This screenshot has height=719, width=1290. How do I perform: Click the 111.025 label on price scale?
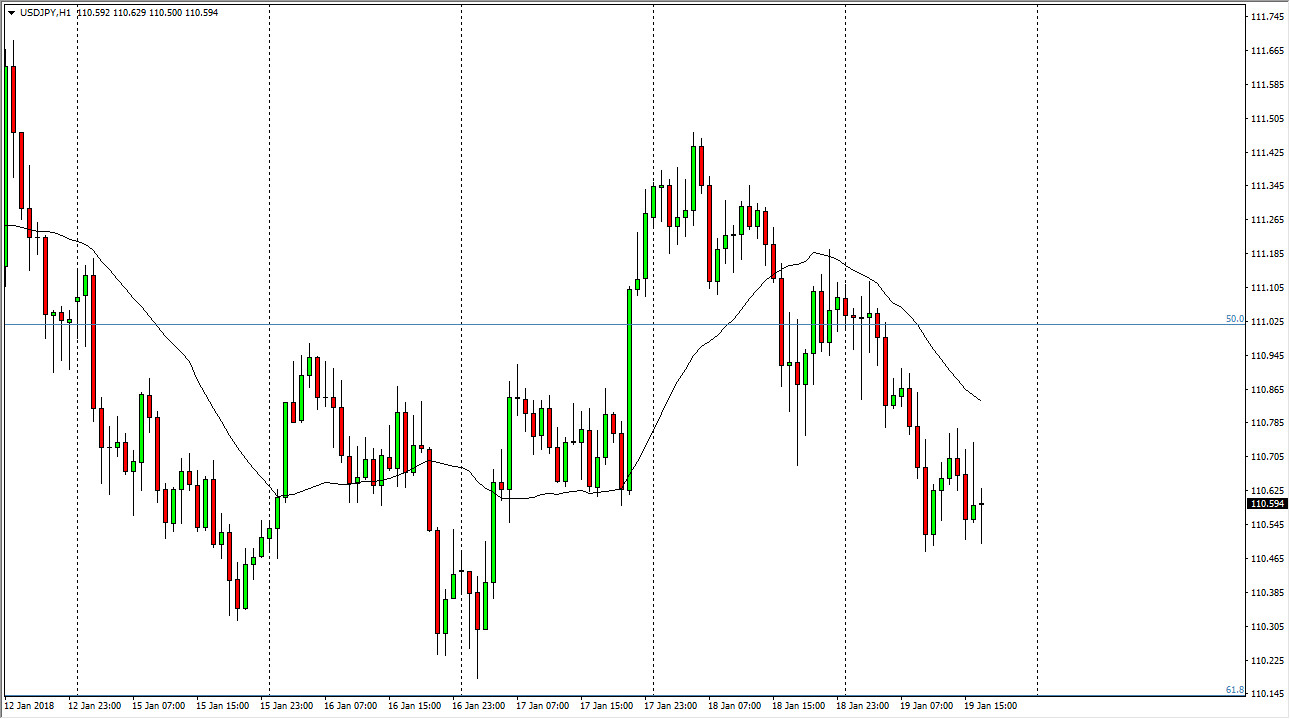tap(1267, 322)
